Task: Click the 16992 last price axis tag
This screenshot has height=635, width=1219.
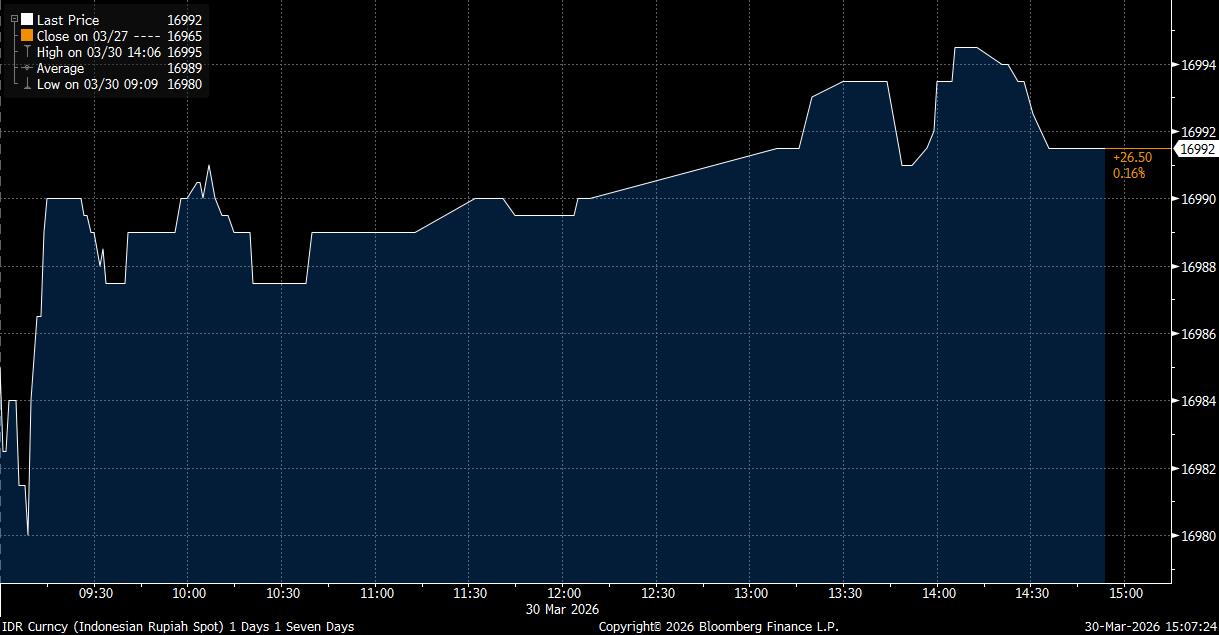Action: (x=1197, y=149)
